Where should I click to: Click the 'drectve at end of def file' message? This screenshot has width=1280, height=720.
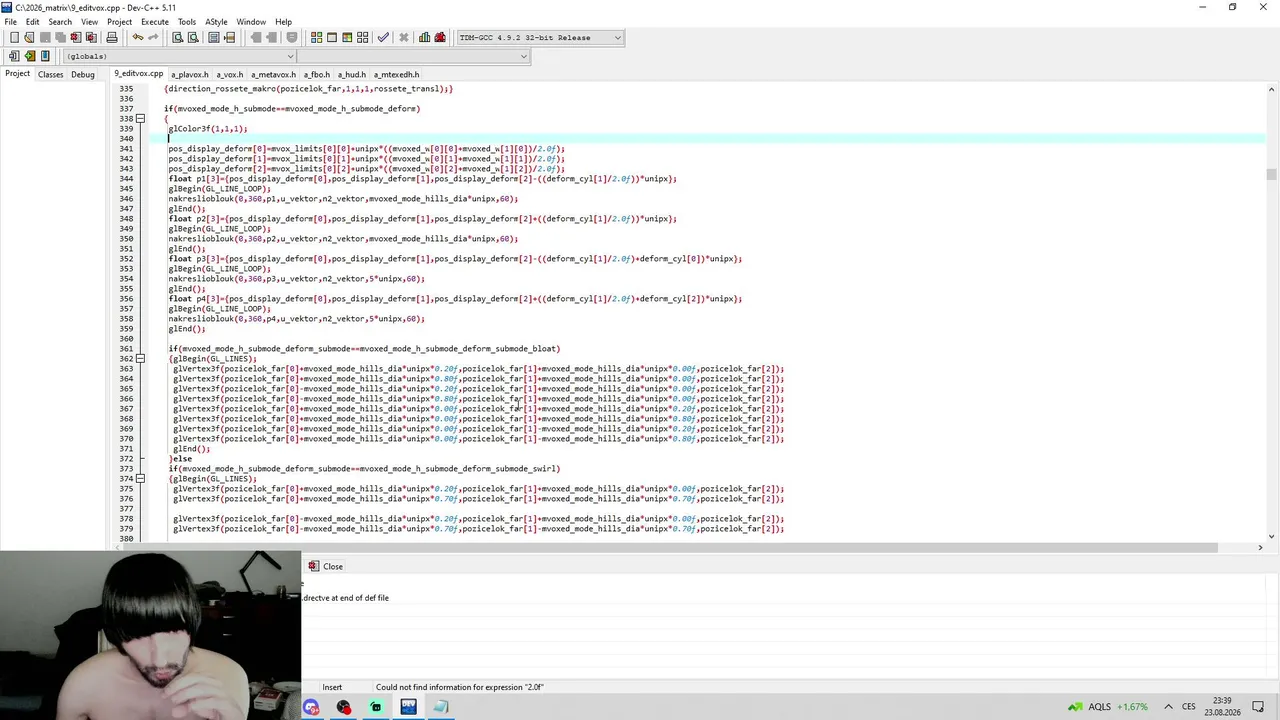click(x=346, y=598)
